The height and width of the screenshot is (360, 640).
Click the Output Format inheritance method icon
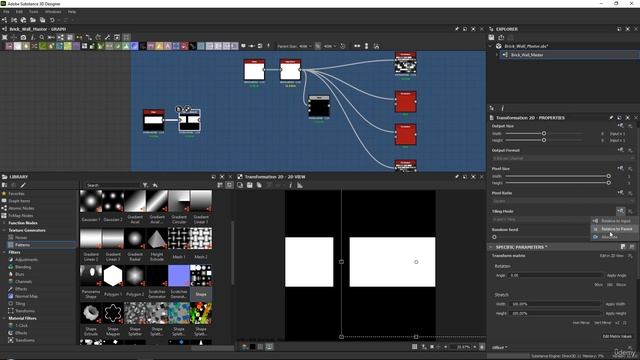(620, 150)
